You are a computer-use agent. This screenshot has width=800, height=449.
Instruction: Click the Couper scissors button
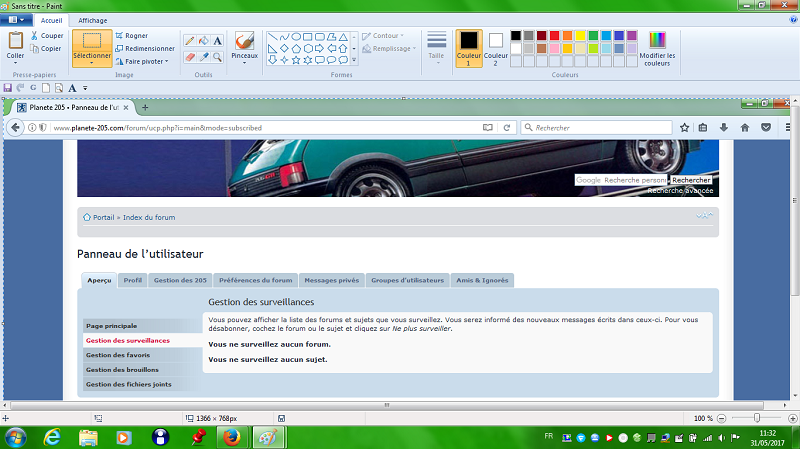[46, 35]
